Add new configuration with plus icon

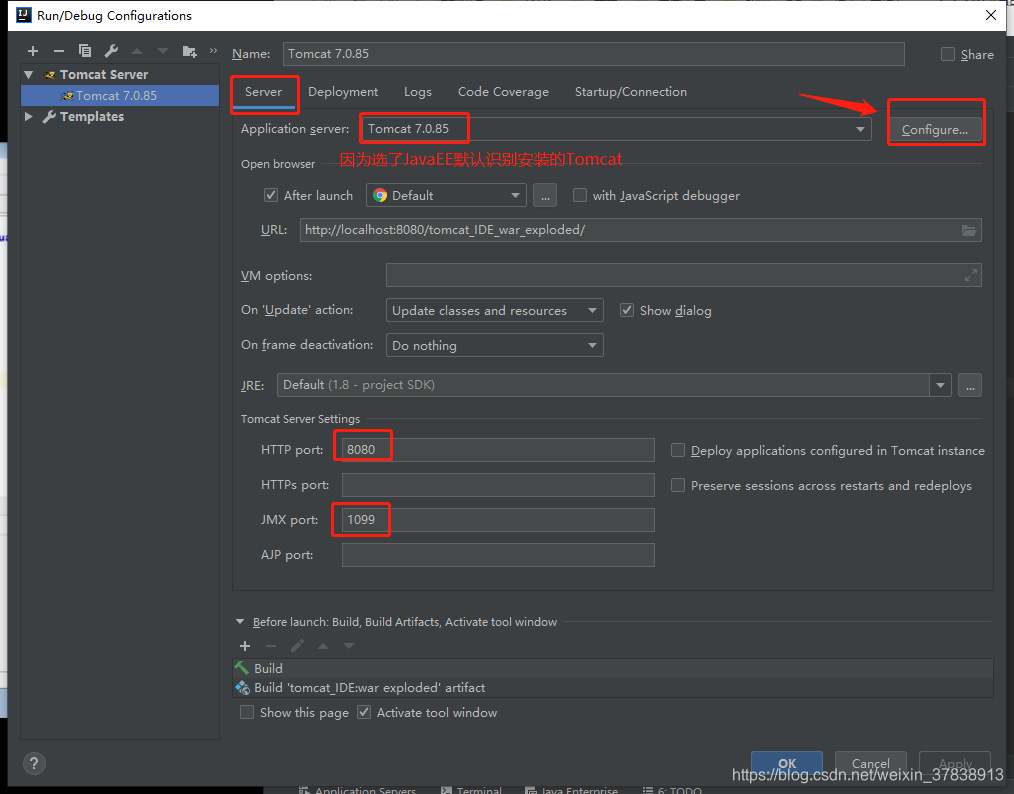(x=33, y=51)
